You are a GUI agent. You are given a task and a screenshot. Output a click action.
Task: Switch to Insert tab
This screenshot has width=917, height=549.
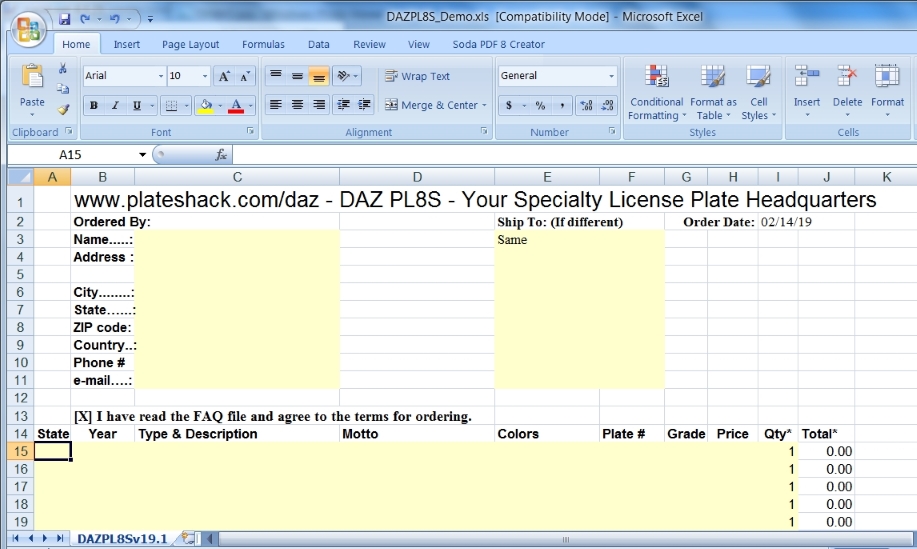(x=126, y=44)
